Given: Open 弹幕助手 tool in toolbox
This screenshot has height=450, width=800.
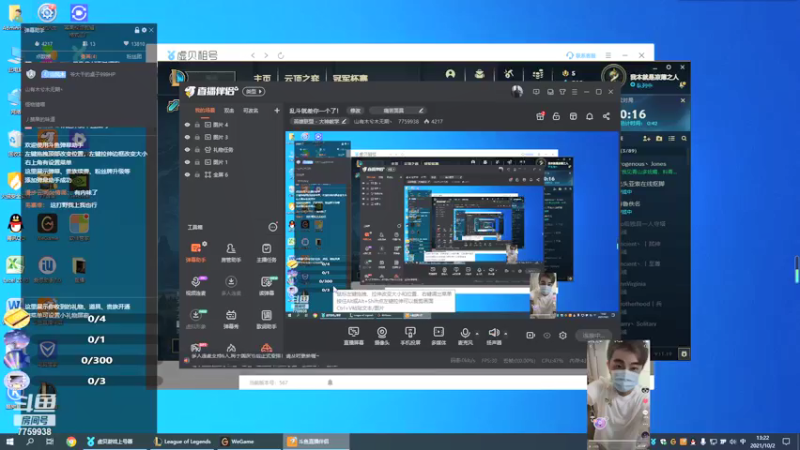Looking at the screenshot, I should coord(195,253).
